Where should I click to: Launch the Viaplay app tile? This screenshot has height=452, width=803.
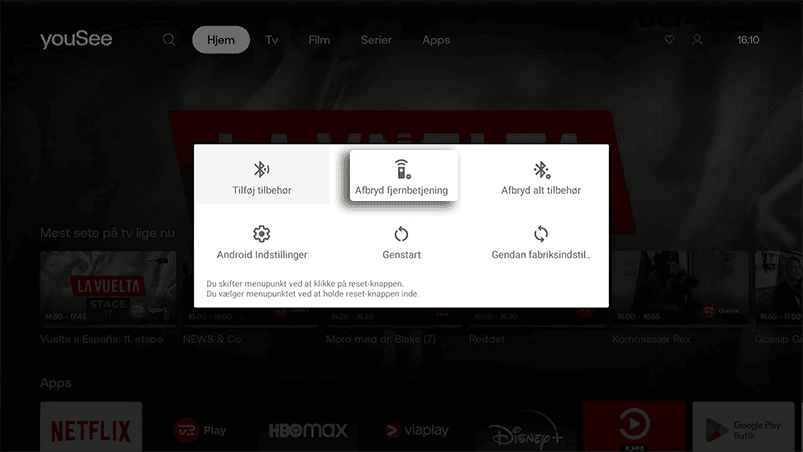coord(417,430)
